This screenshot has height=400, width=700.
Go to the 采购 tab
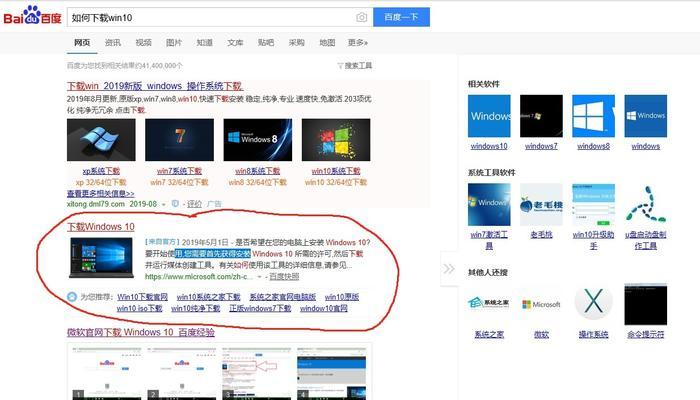coord(296,43)
